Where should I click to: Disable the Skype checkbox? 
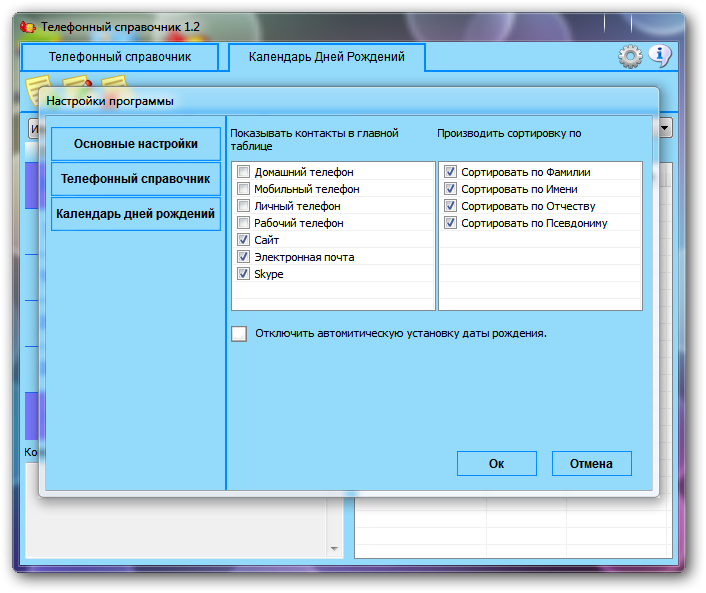244,274
